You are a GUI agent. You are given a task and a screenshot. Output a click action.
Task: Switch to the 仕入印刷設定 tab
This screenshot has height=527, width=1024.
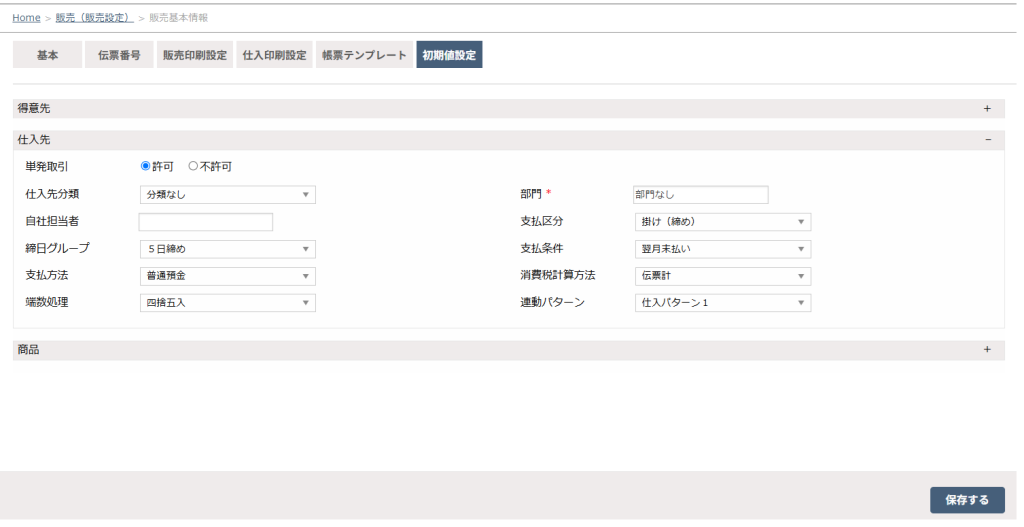coord(274,55)
